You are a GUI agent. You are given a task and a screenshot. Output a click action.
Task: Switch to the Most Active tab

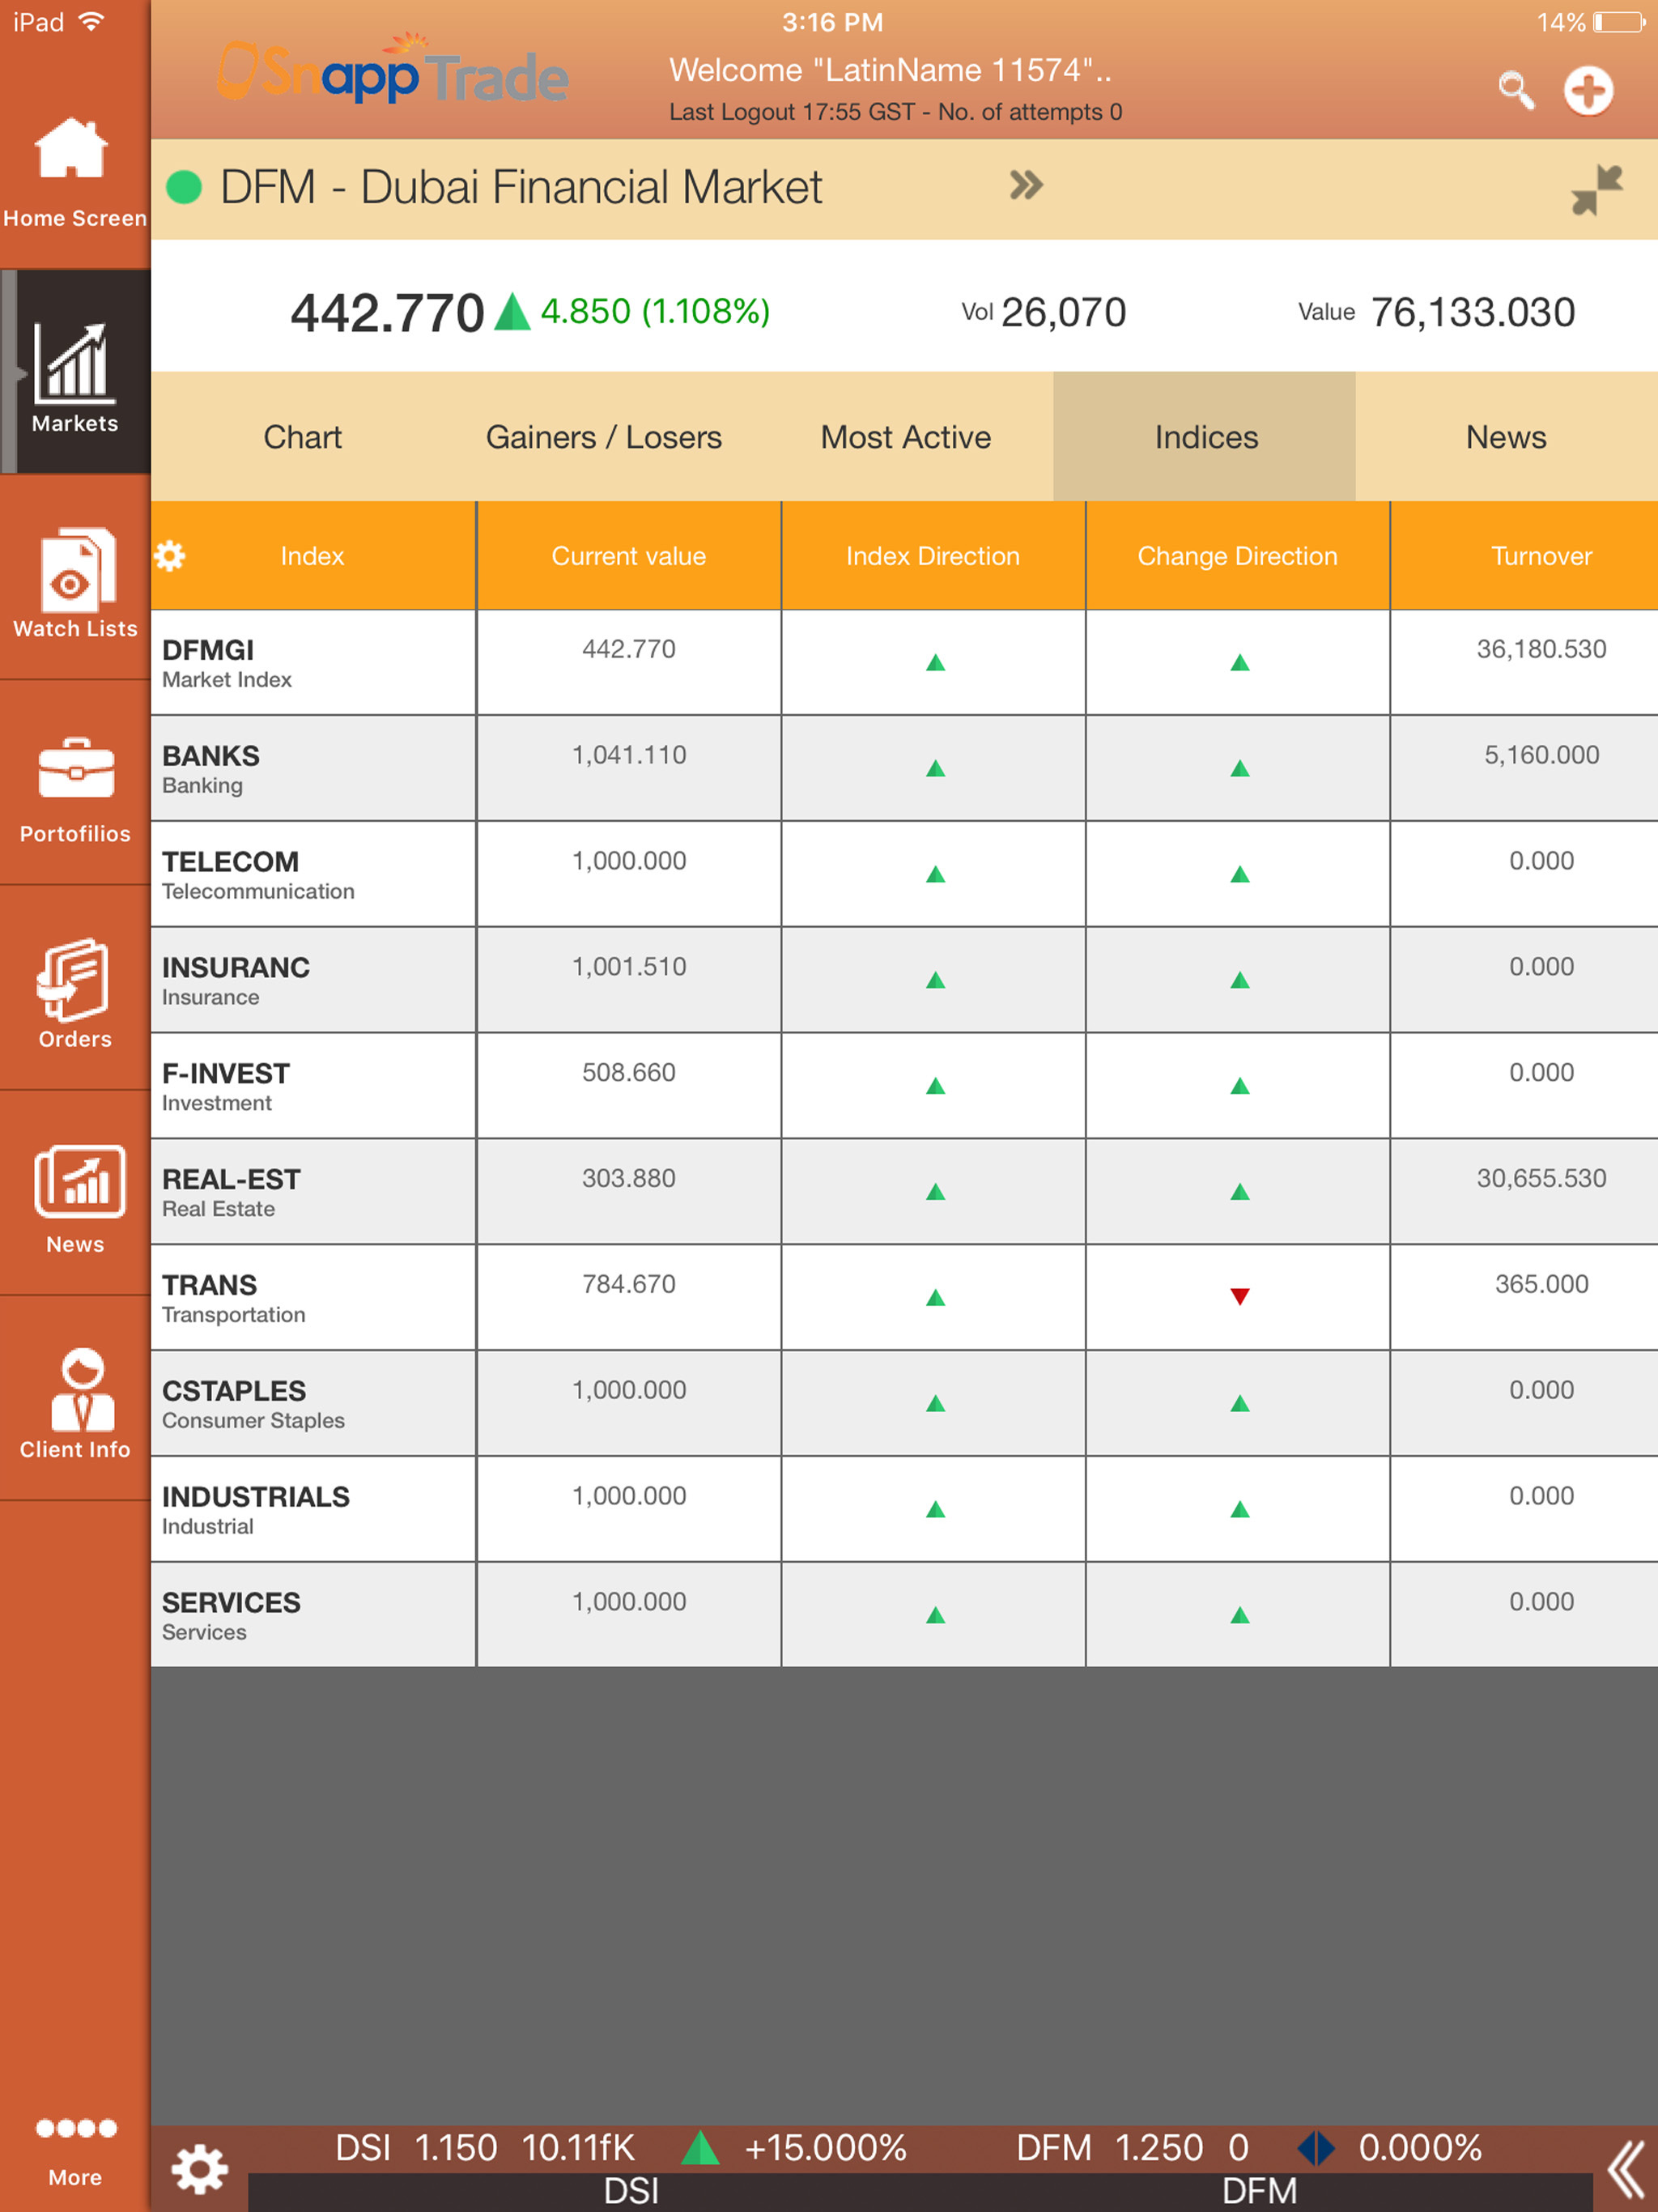pos(905,437)
